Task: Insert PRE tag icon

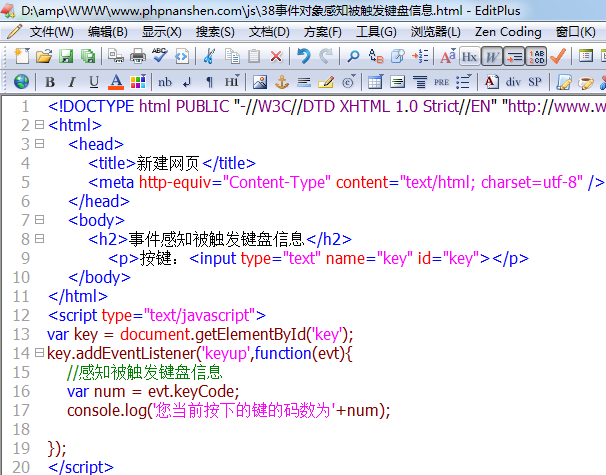Action: click(x=441, y=82)
